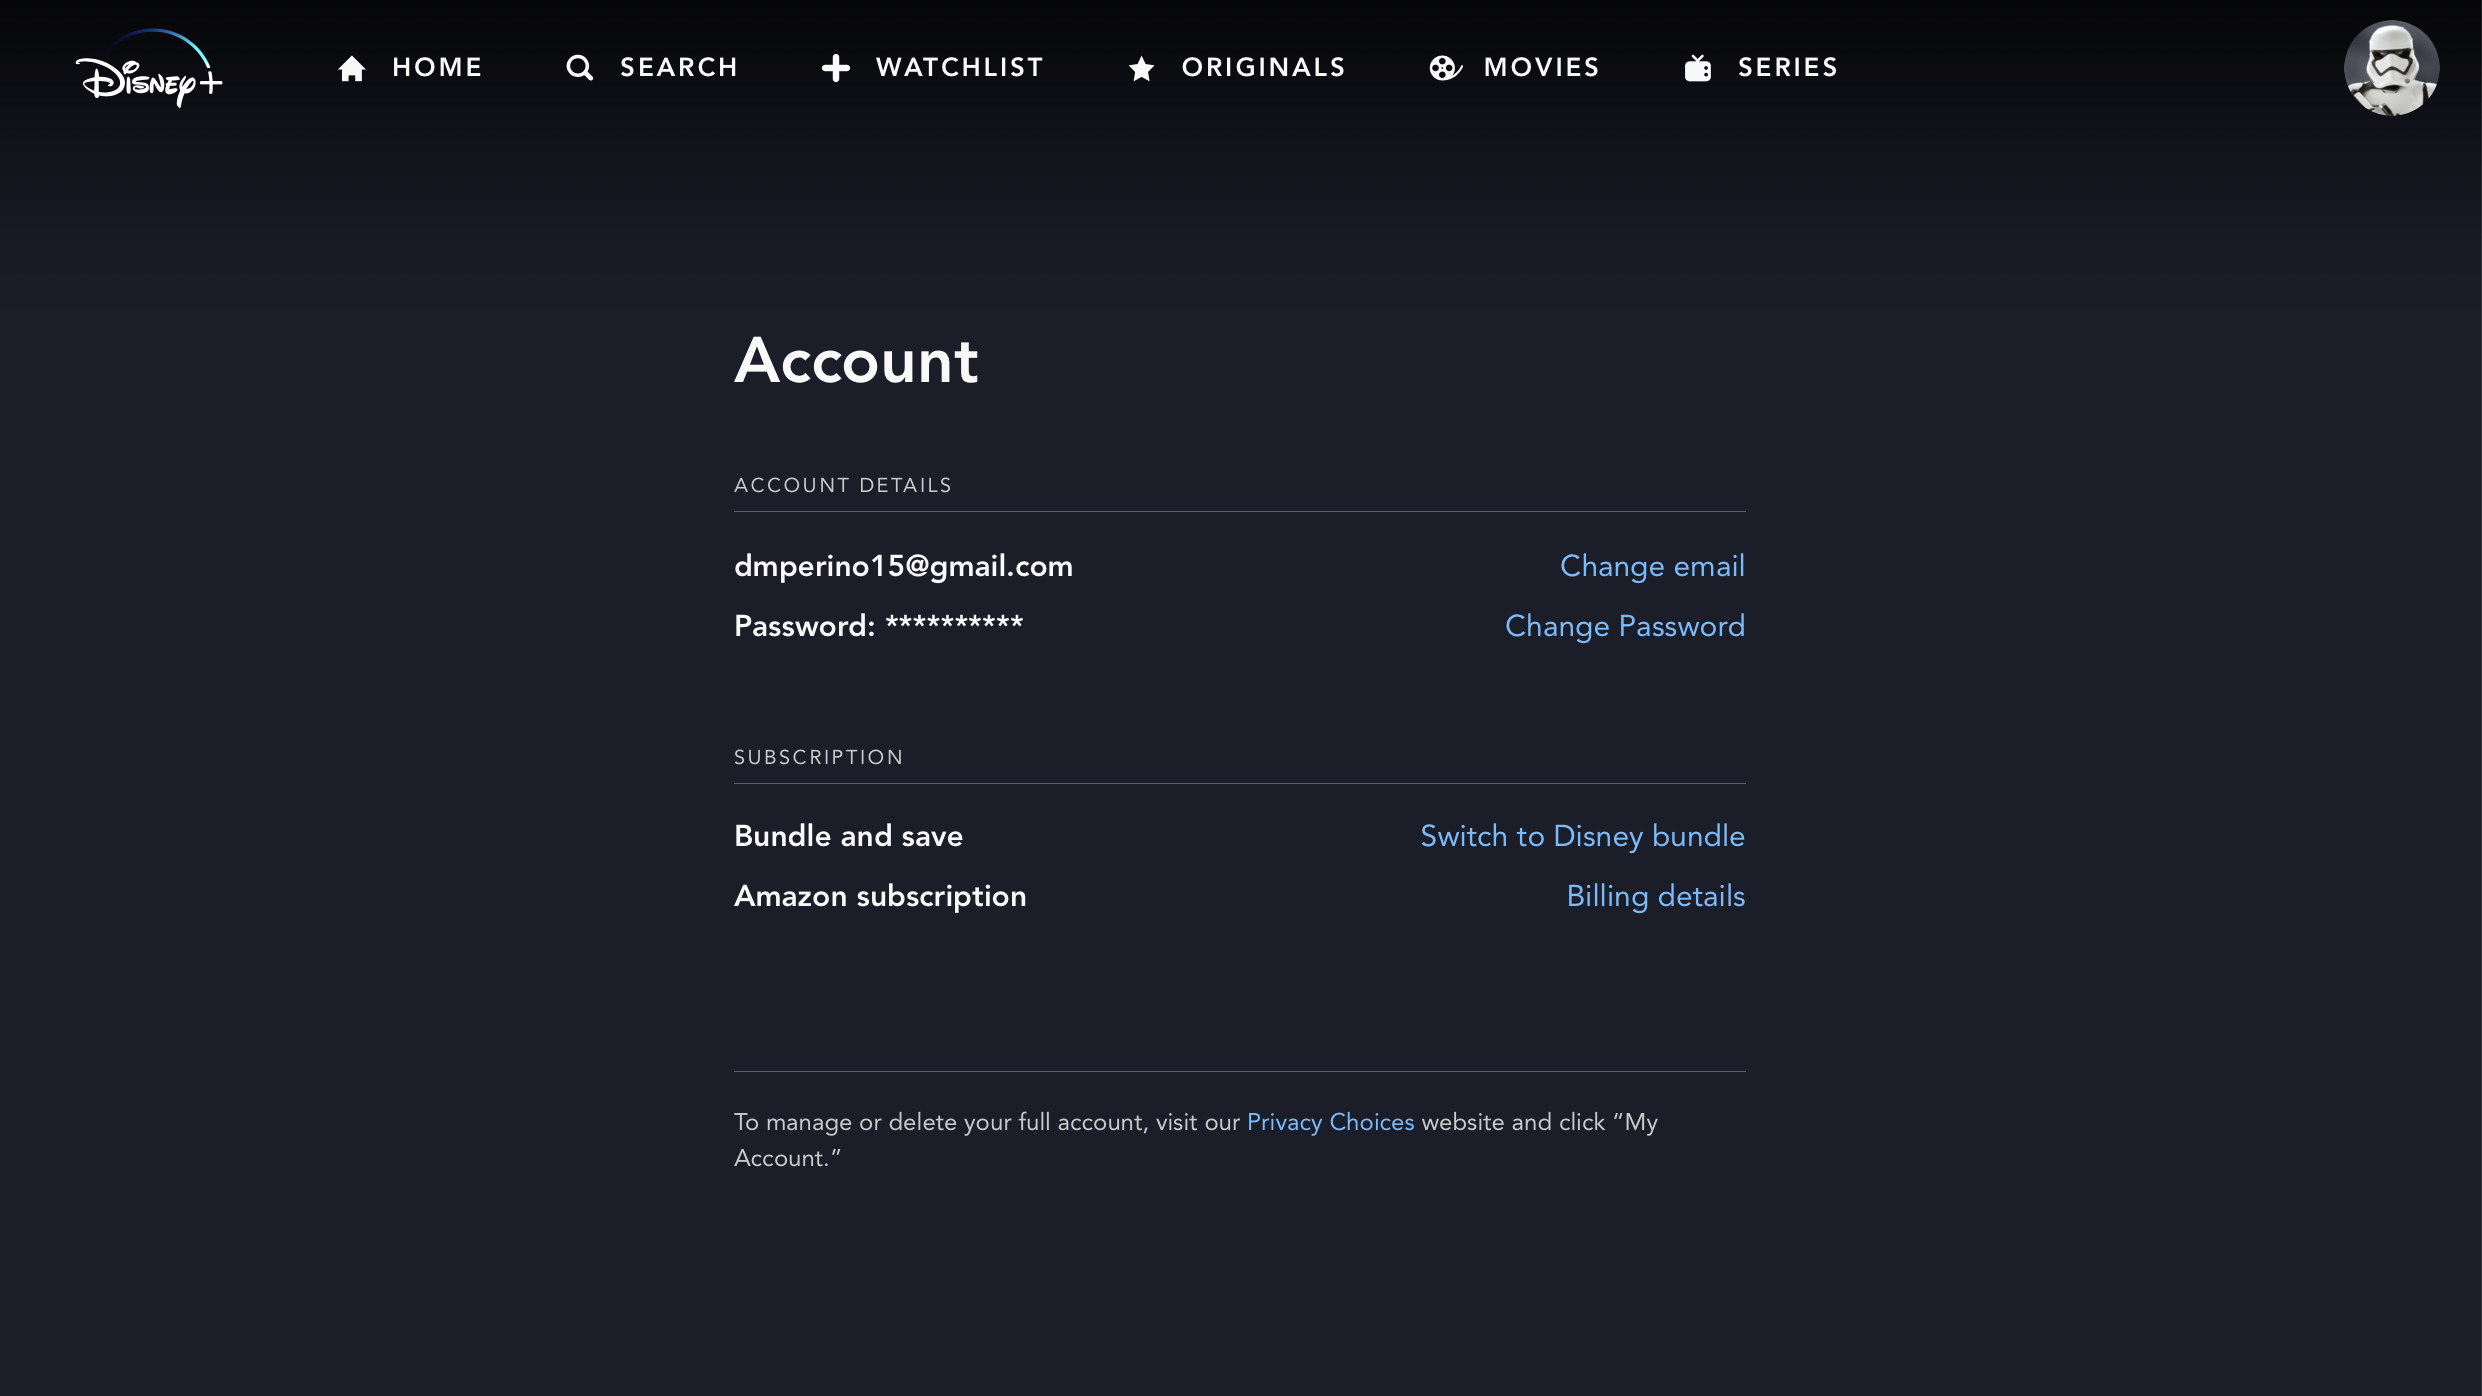Click the email address input field
2482x1396 pixels.
tap(903, 566)
